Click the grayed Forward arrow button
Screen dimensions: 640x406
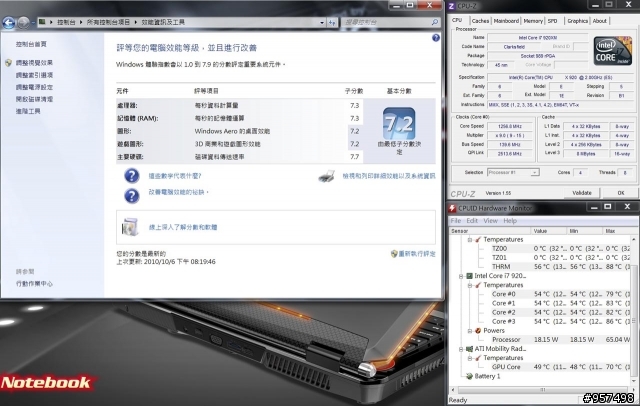coord(24,23)
